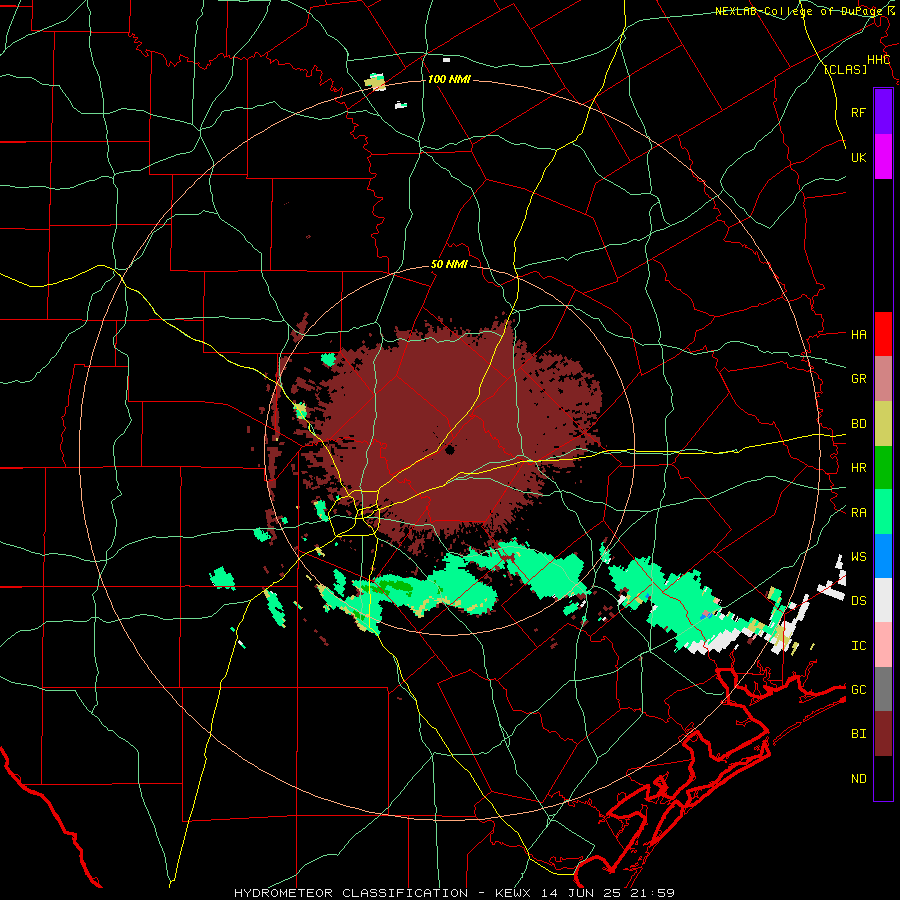The height and width of the screenshot is (900, 900).
Task: Click the magenta UK legend swatch
Action: (x=883, y=157)
